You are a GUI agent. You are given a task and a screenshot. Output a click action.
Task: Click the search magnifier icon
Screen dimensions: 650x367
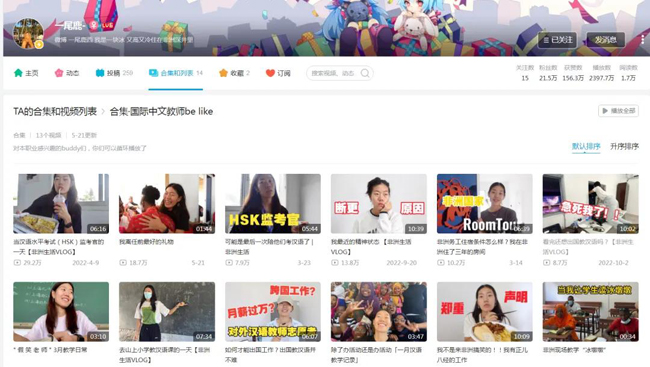(365, 73)
